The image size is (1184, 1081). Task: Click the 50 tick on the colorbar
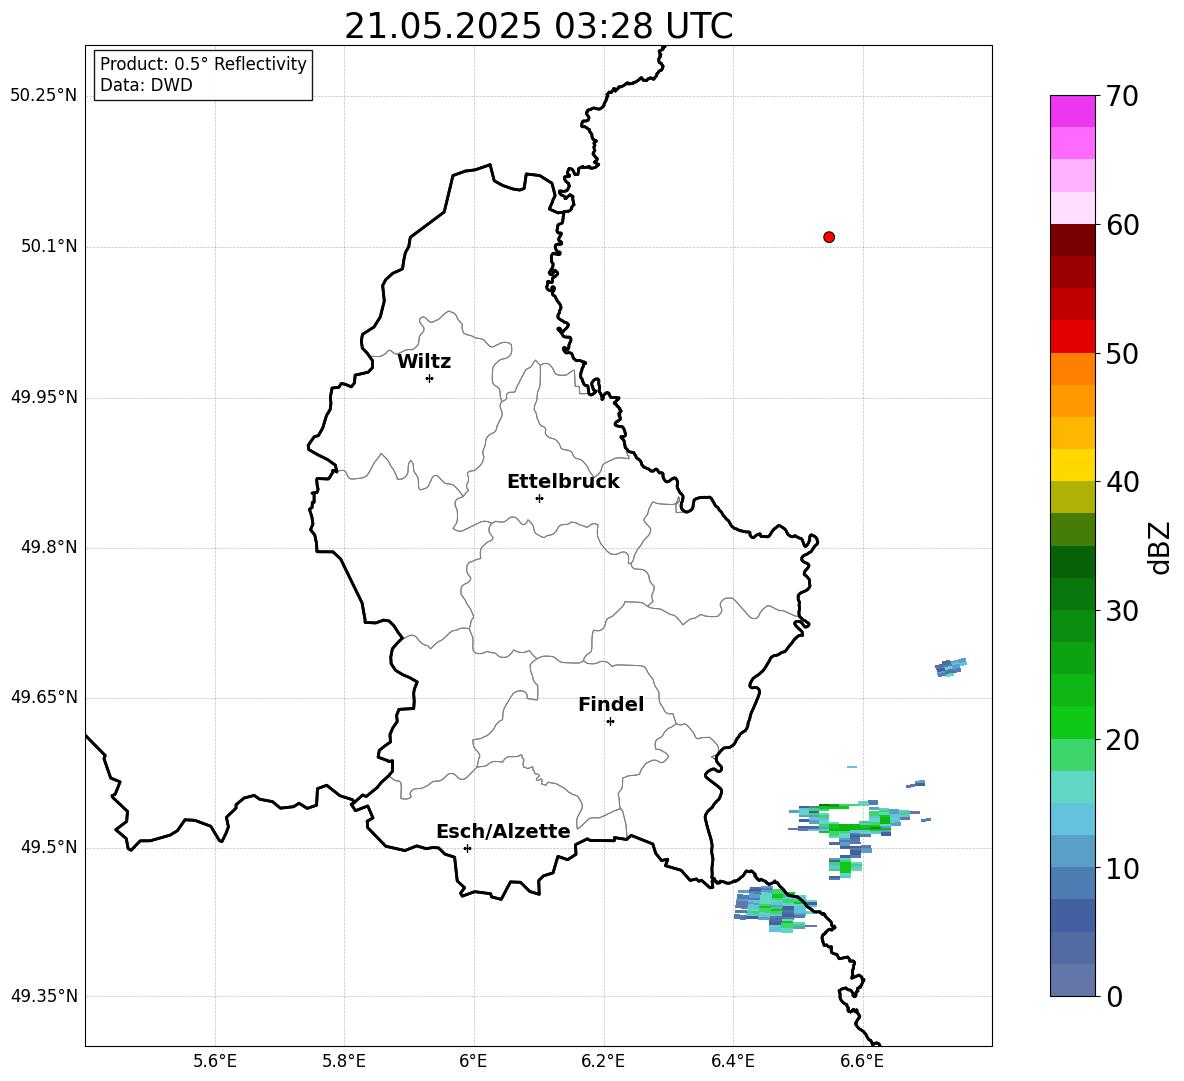pyautogui.click(x=1122, y=353)
